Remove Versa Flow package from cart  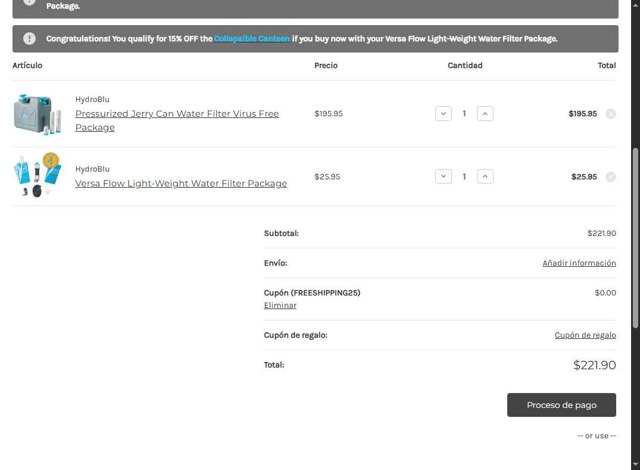[611, 177]
